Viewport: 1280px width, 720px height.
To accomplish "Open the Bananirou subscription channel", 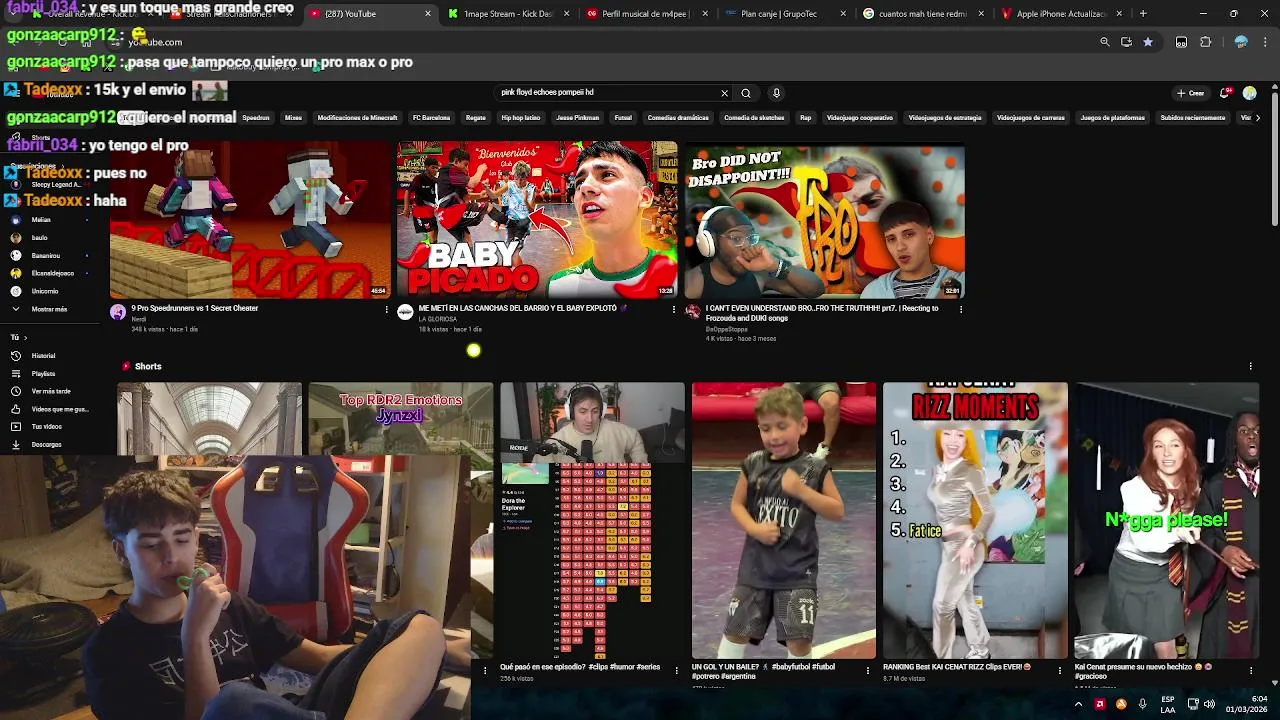I will pos(46,255).
